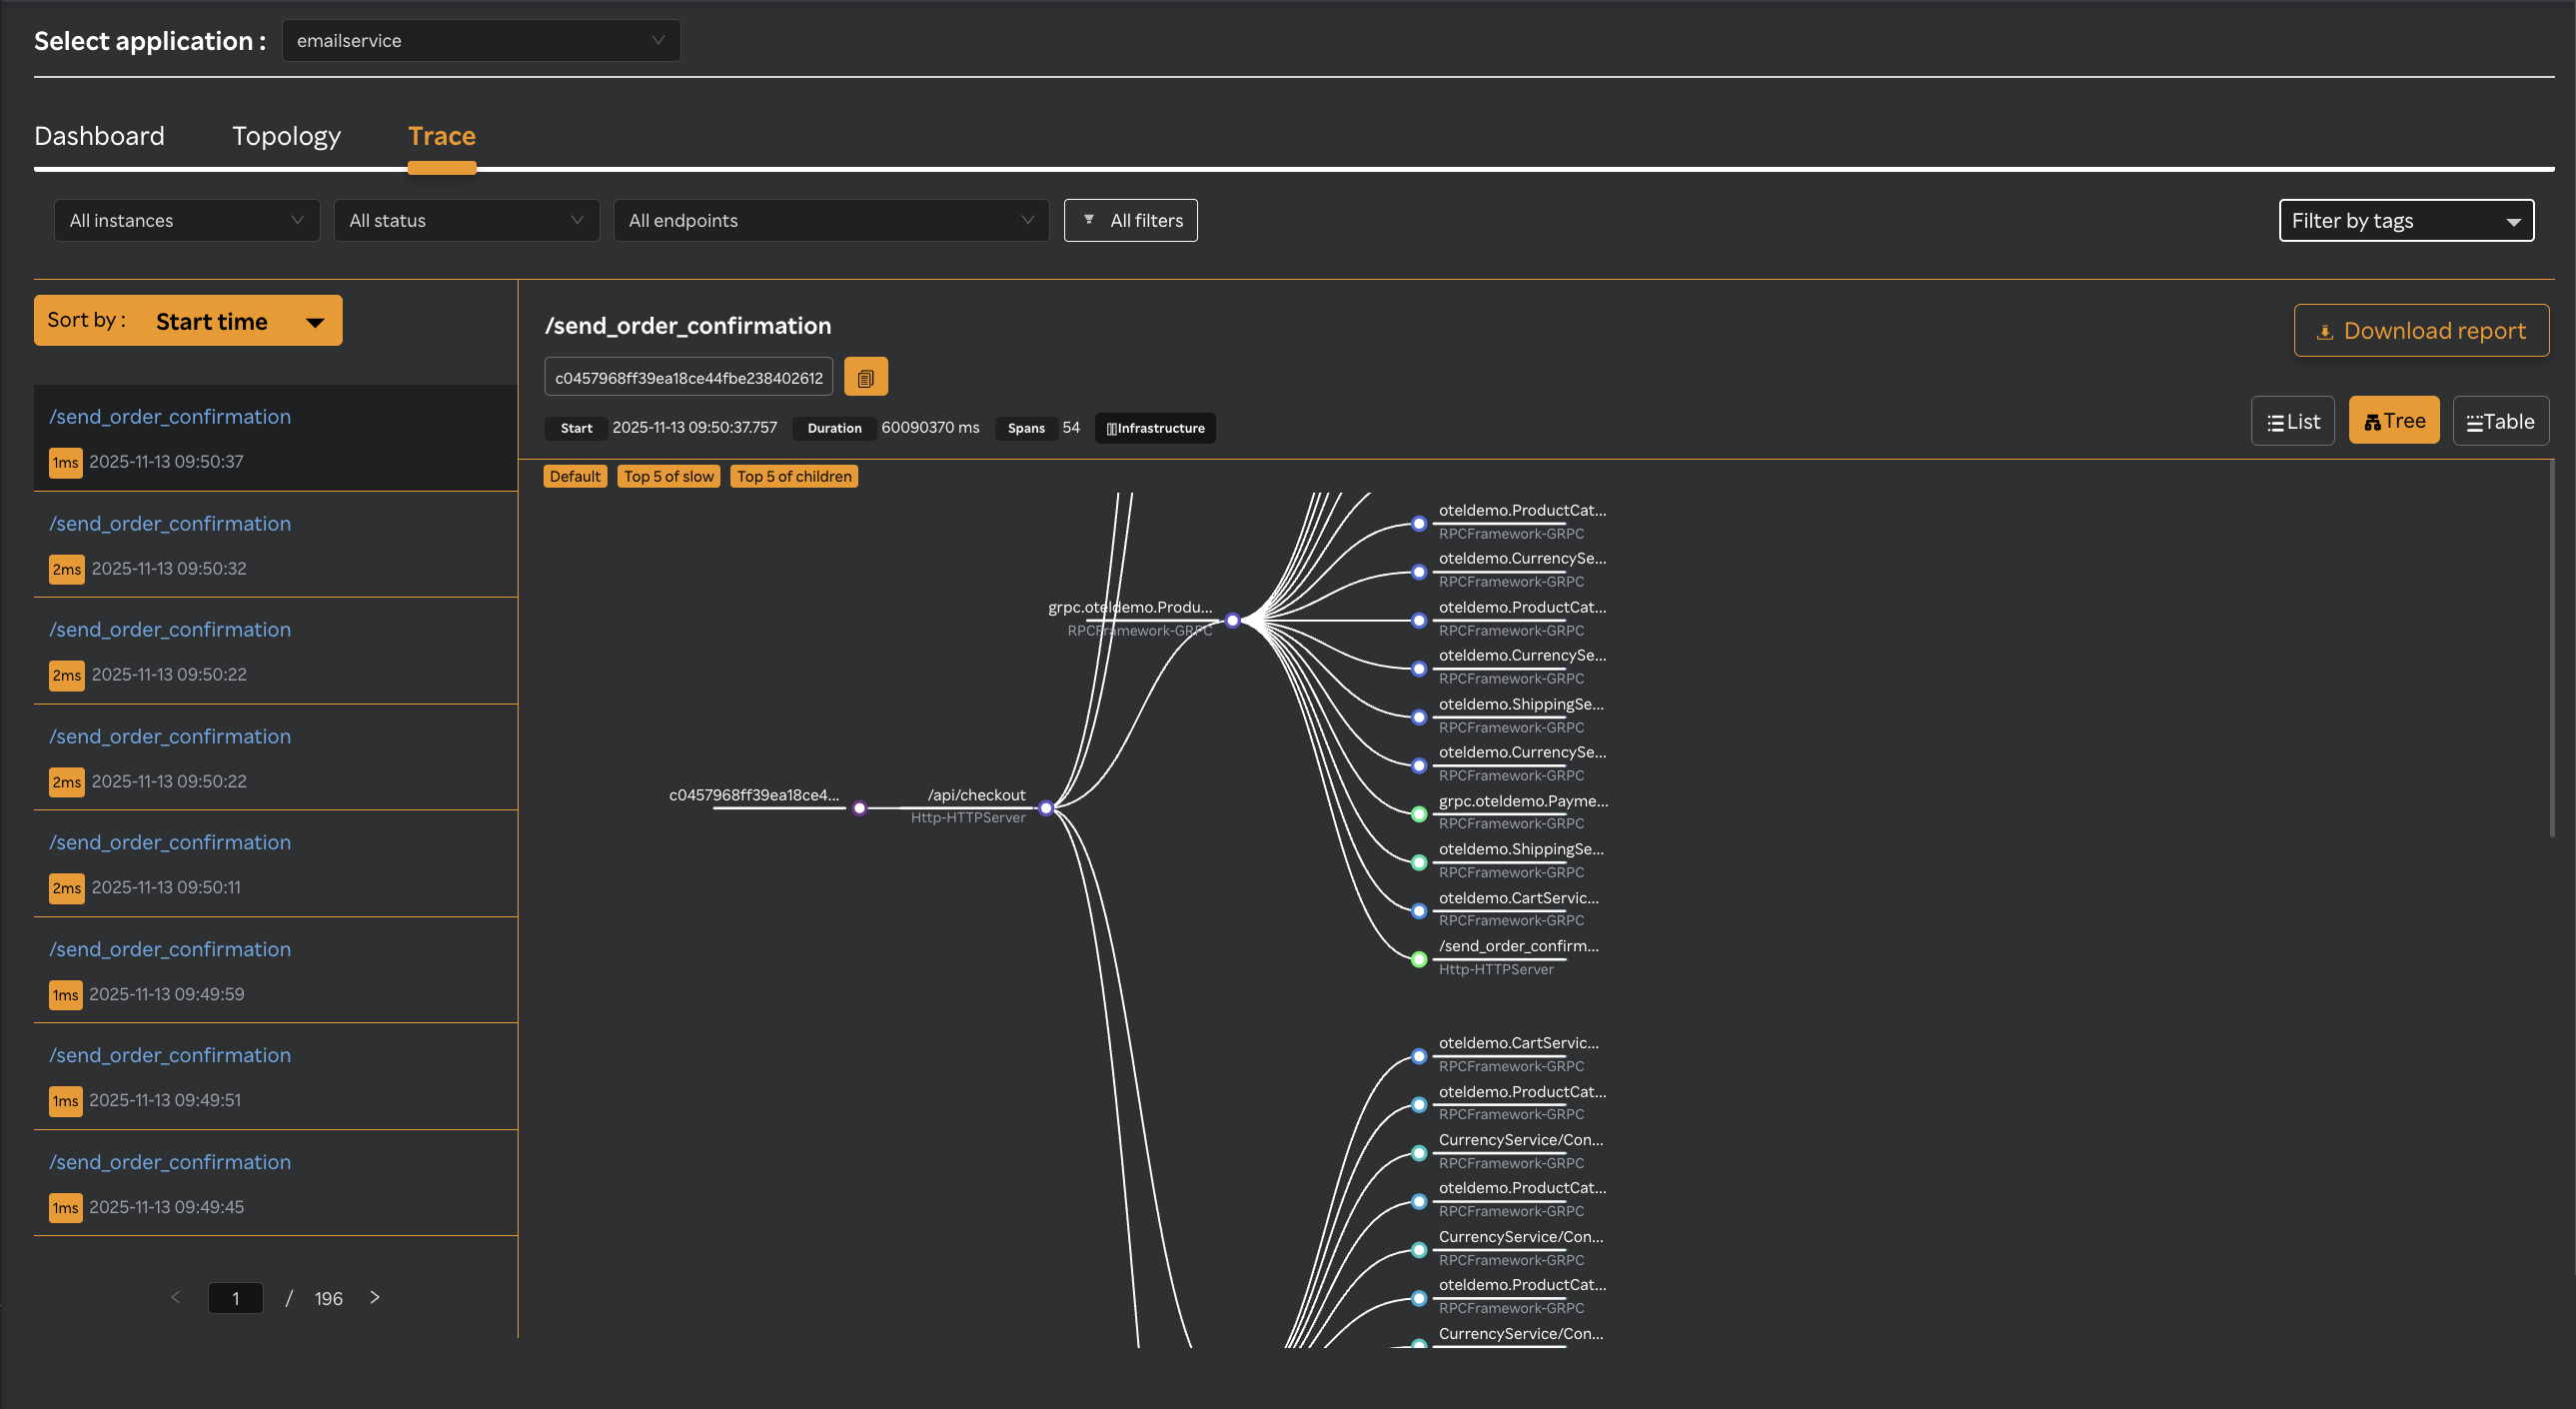Open the Topology tab
The height and width of the screenshot is (1409, 2576).
(x=286, y=136)
